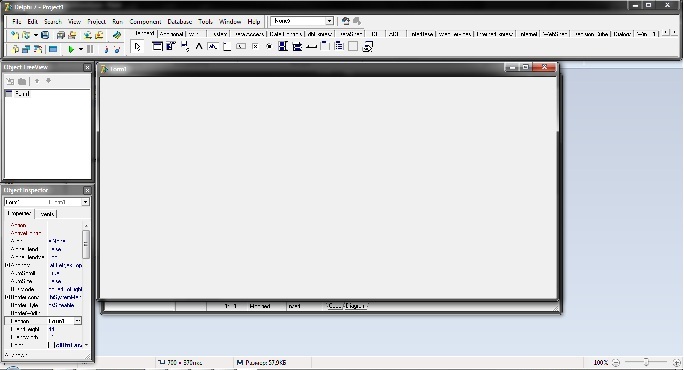Image resolution: width=684 pixels, height=370 pixels.
Task: Click the Trace Into debug icon
Action: point(106,49)
